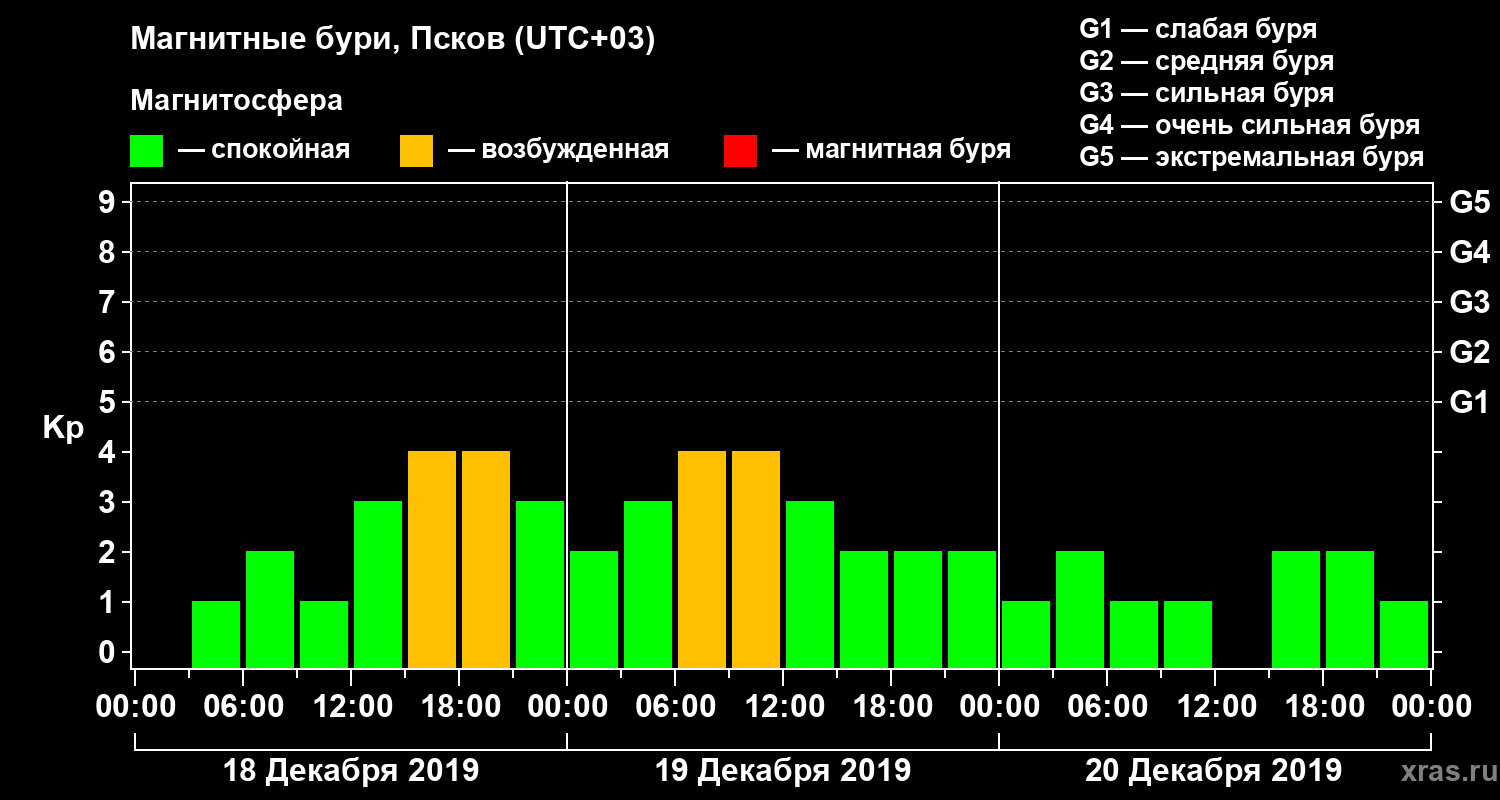Select the 'G3 — сильная буря' legend line
The image size is (1500, 800).
pos(1207,94)
